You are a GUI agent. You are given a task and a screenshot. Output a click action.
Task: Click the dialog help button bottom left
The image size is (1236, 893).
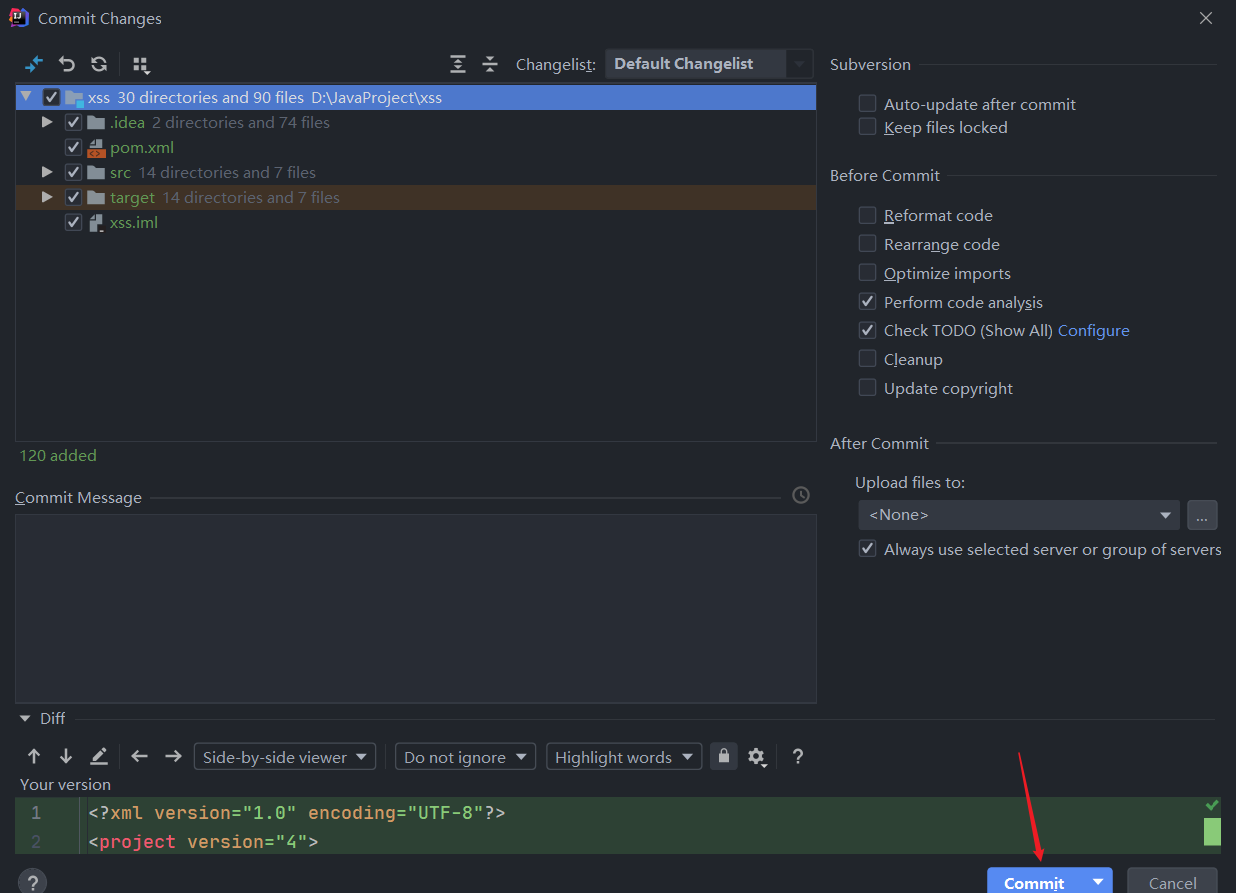coord(32,882)
